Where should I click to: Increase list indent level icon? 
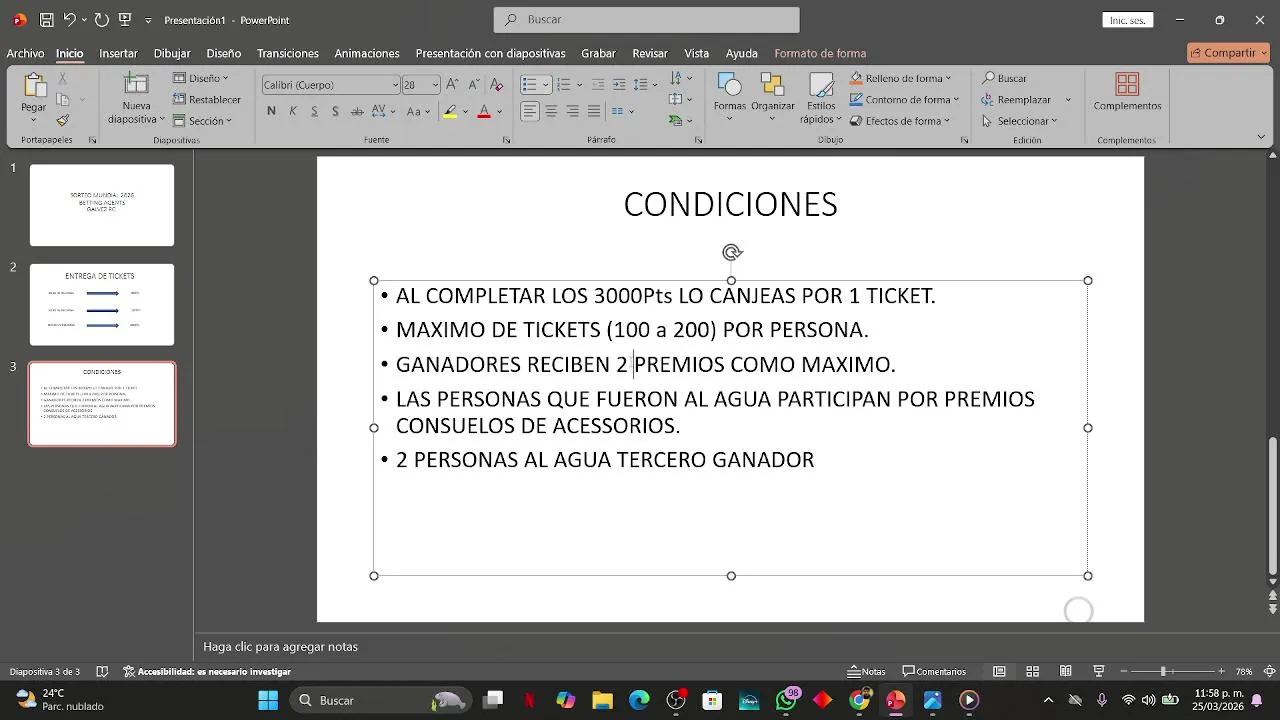[619, 85]
